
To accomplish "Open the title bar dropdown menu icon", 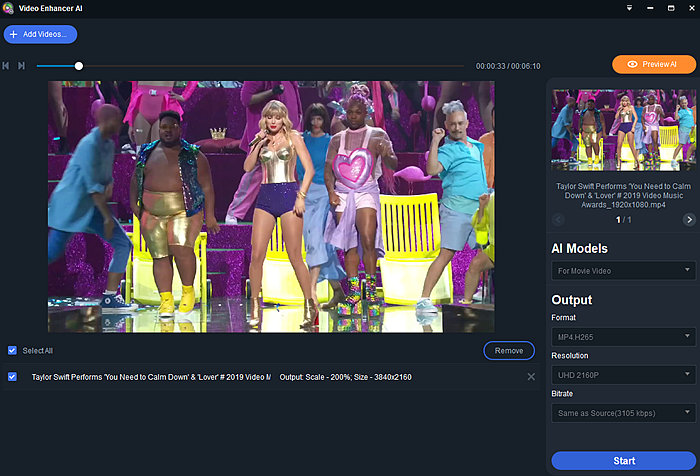I will click(x=630, y=8).
